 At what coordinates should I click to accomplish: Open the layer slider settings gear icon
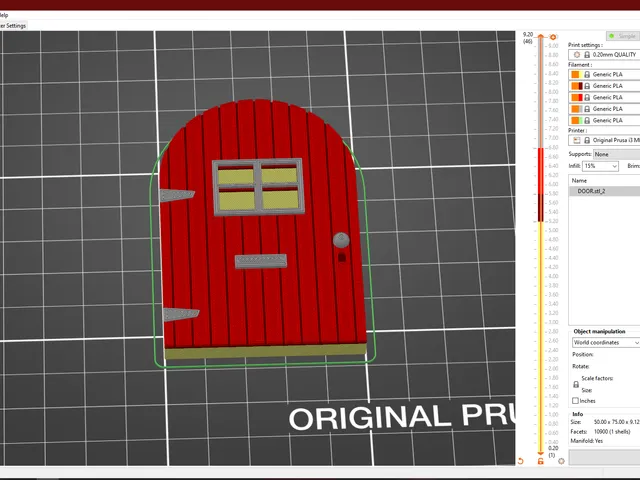pos(561,461)
